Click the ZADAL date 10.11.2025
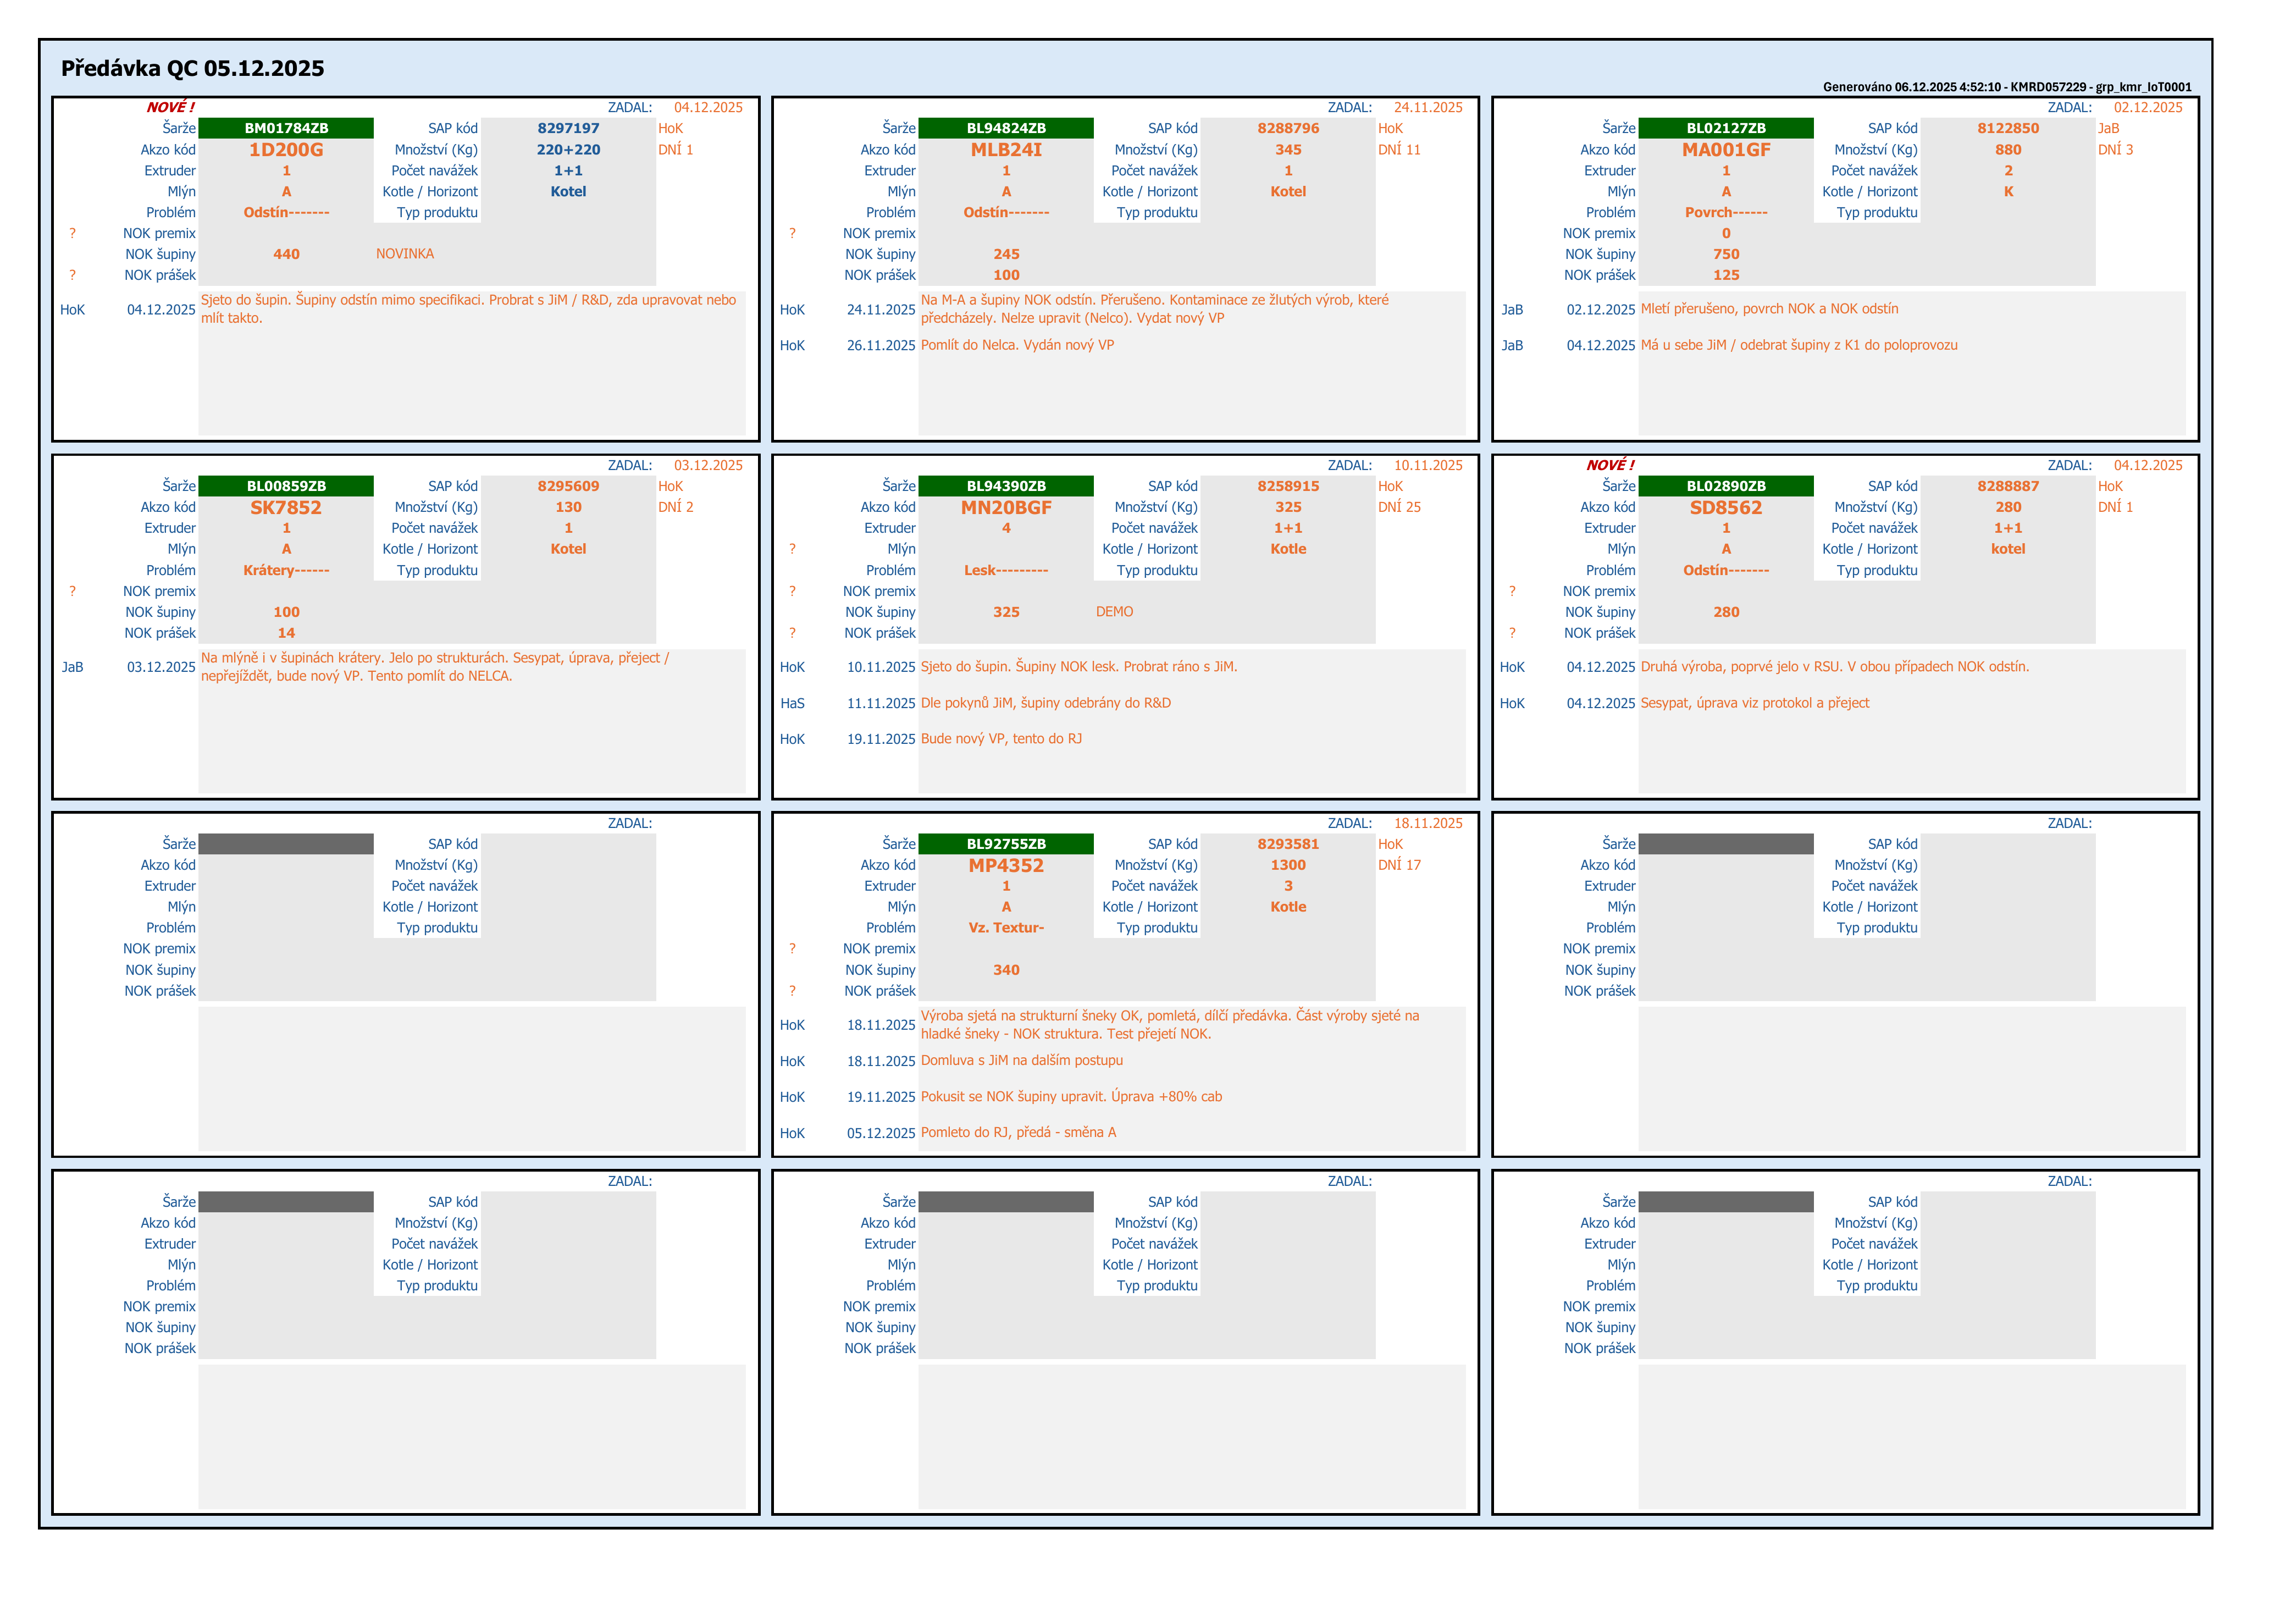The width and height of the screenshot is (2296, 1623). click(1428, 465)
